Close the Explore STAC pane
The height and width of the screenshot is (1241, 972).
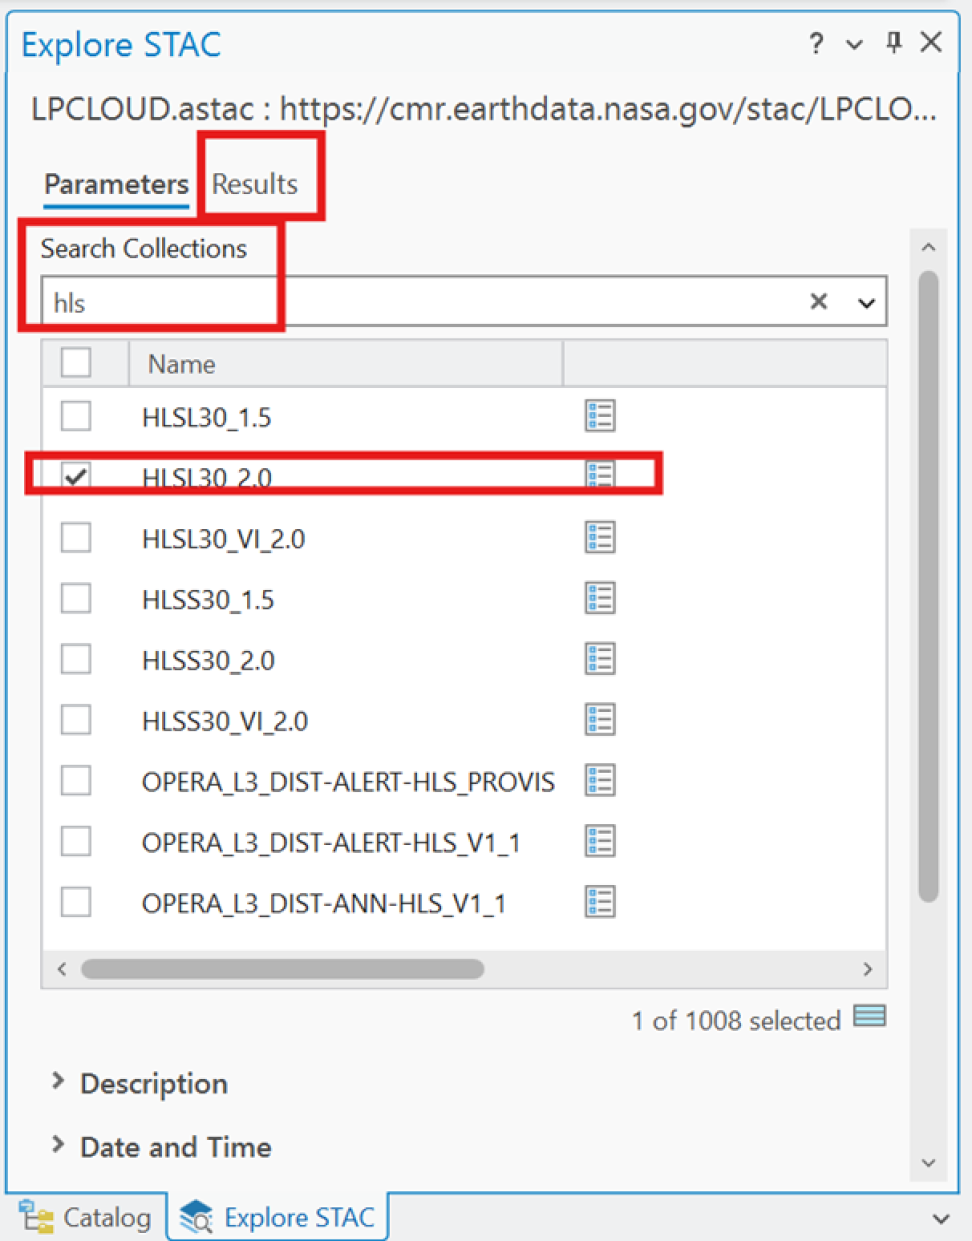931,42
